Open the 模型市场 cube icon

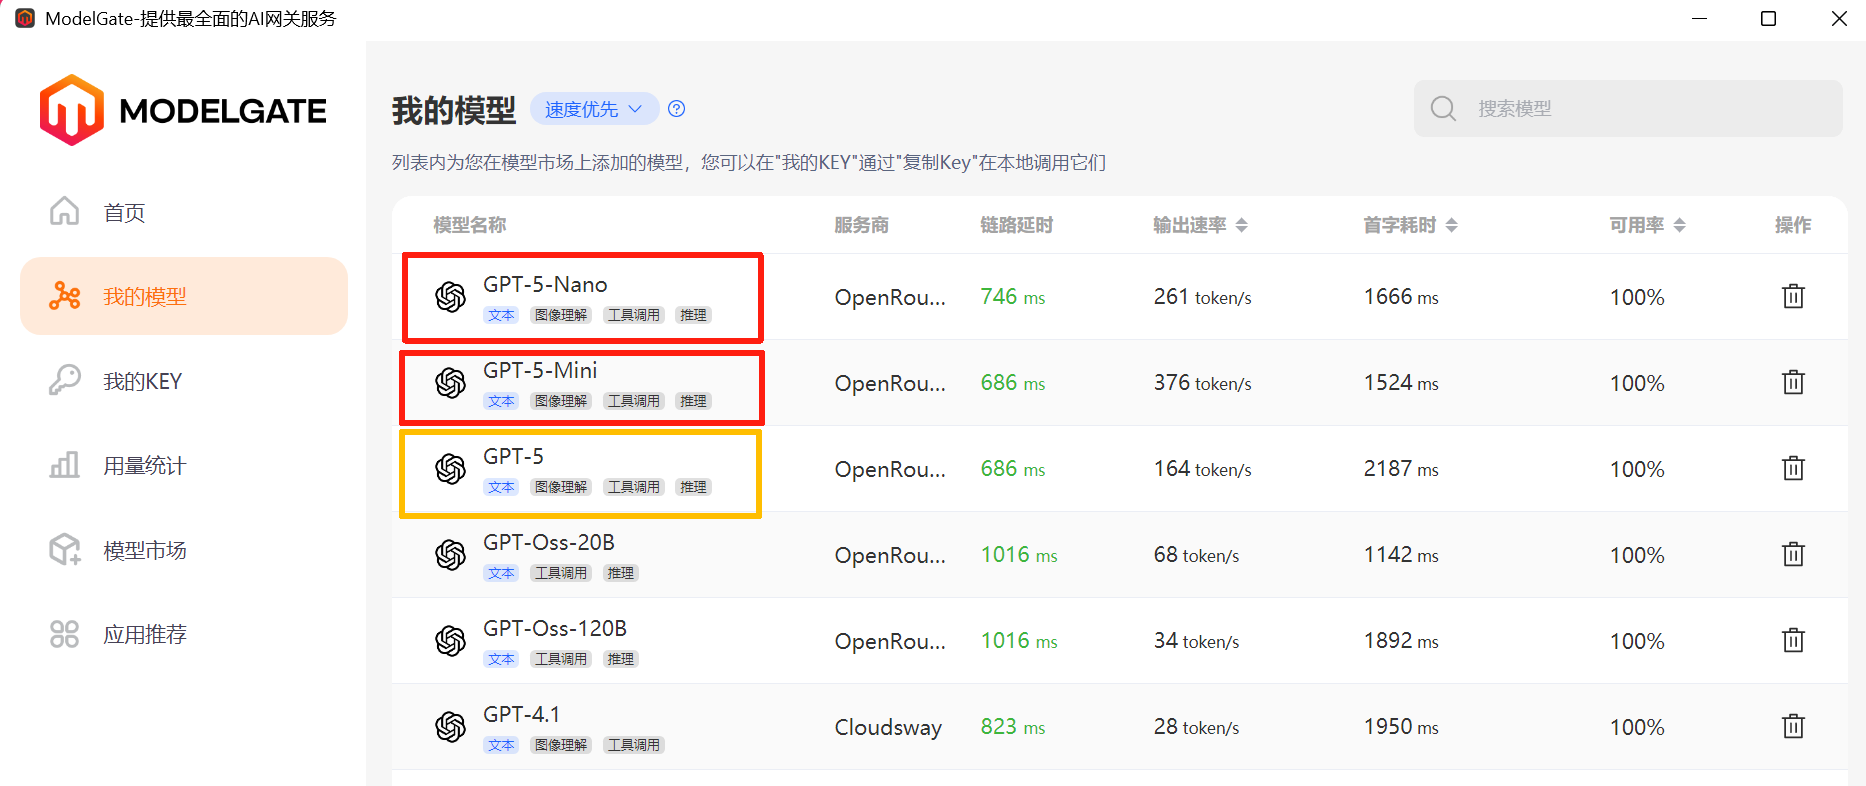click(x=65, y=549)
